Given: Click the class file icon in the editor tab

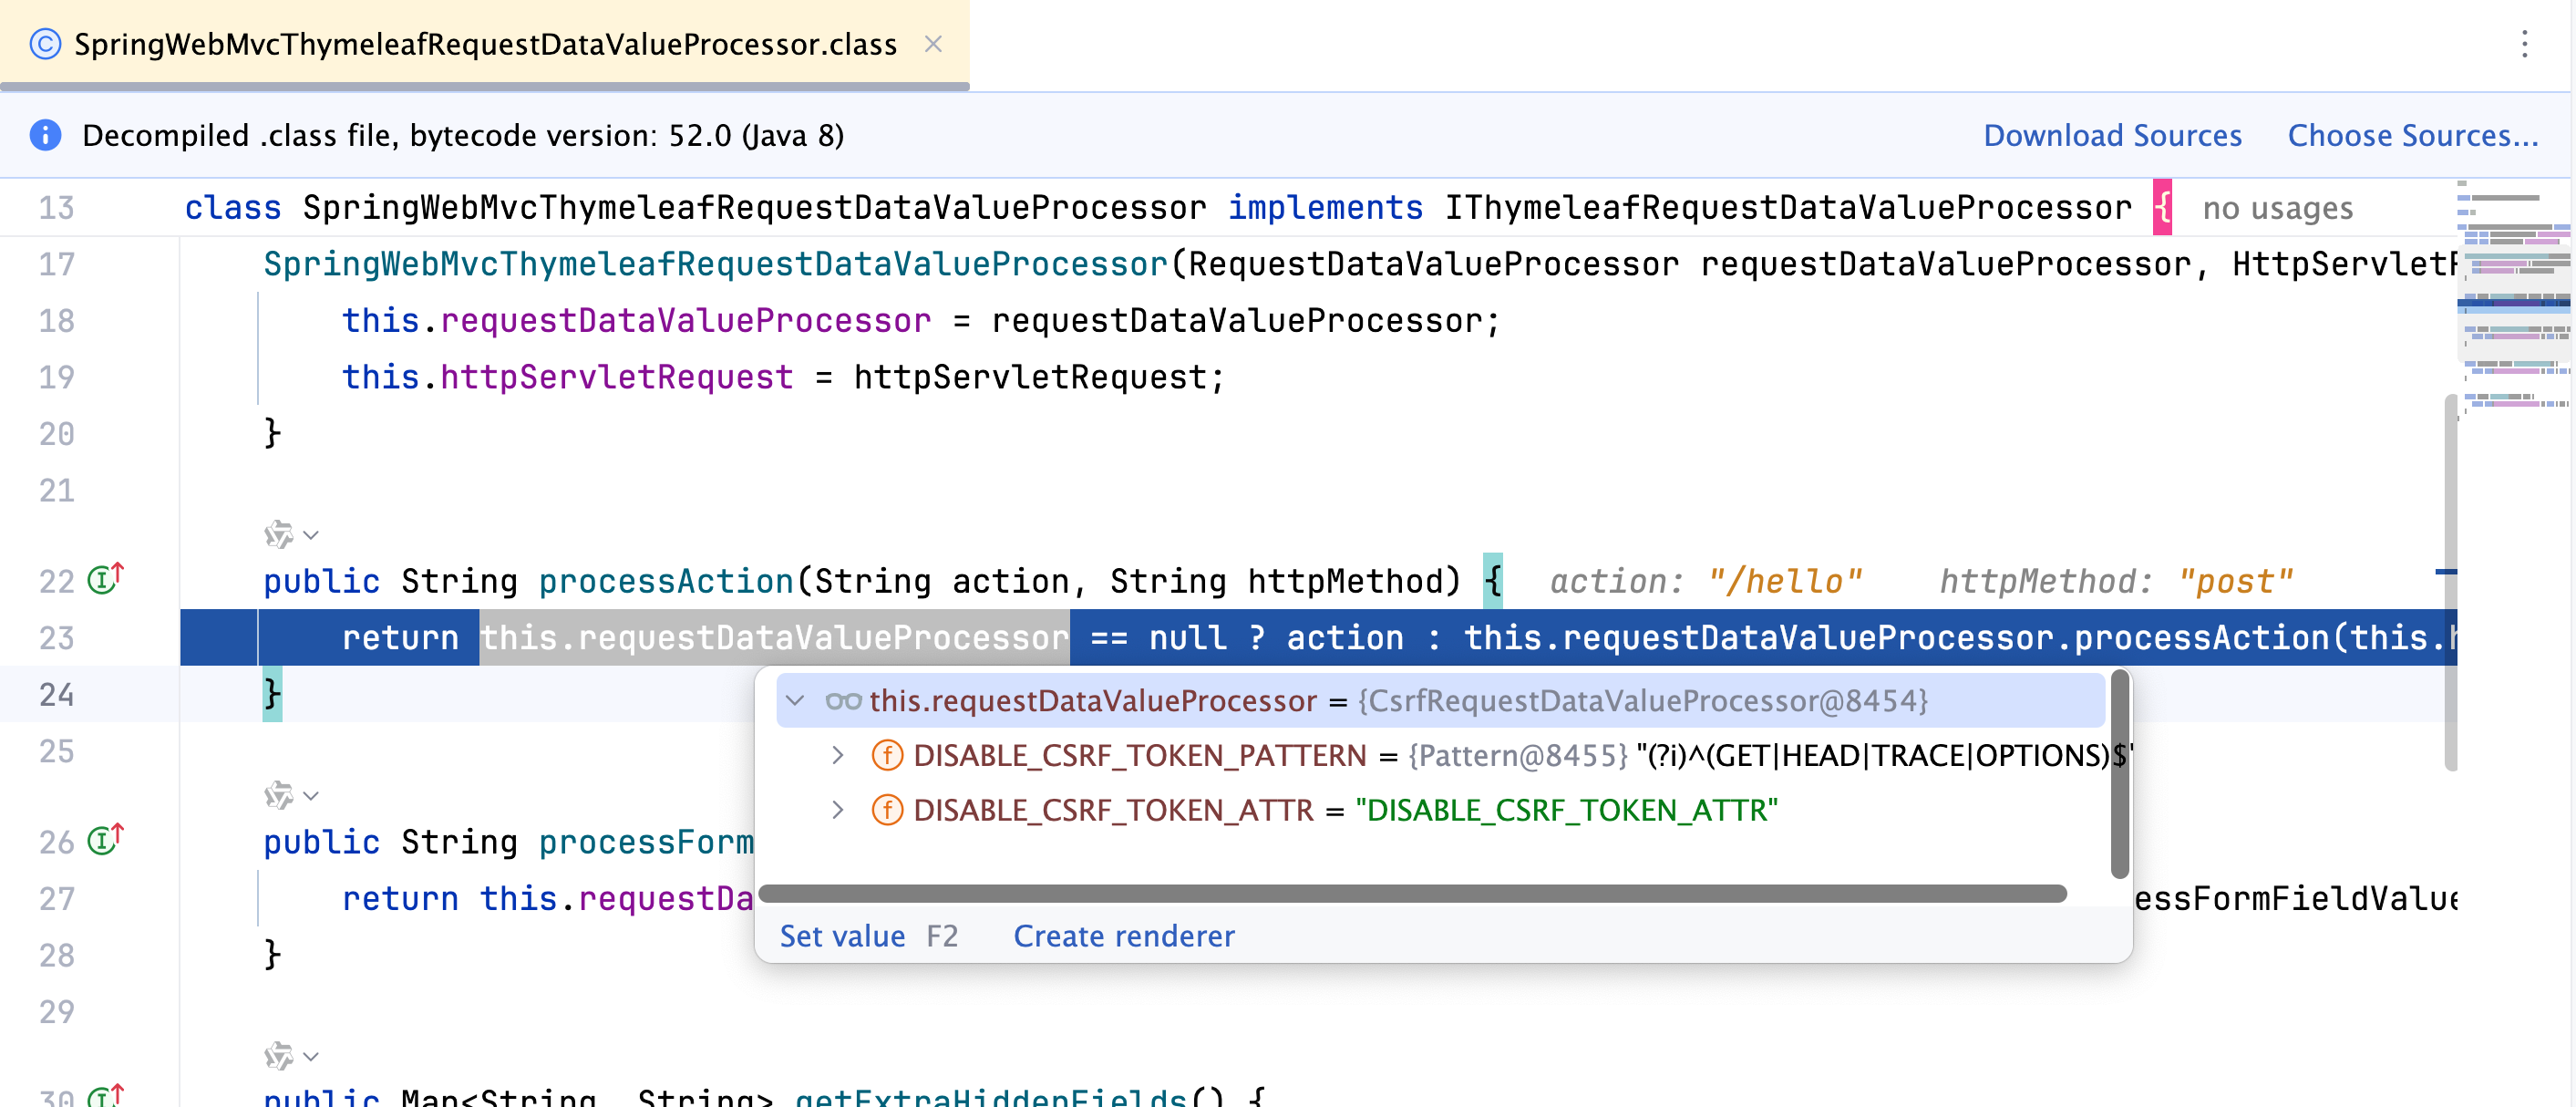Looking at the screenshot, I should click(45, 44).
